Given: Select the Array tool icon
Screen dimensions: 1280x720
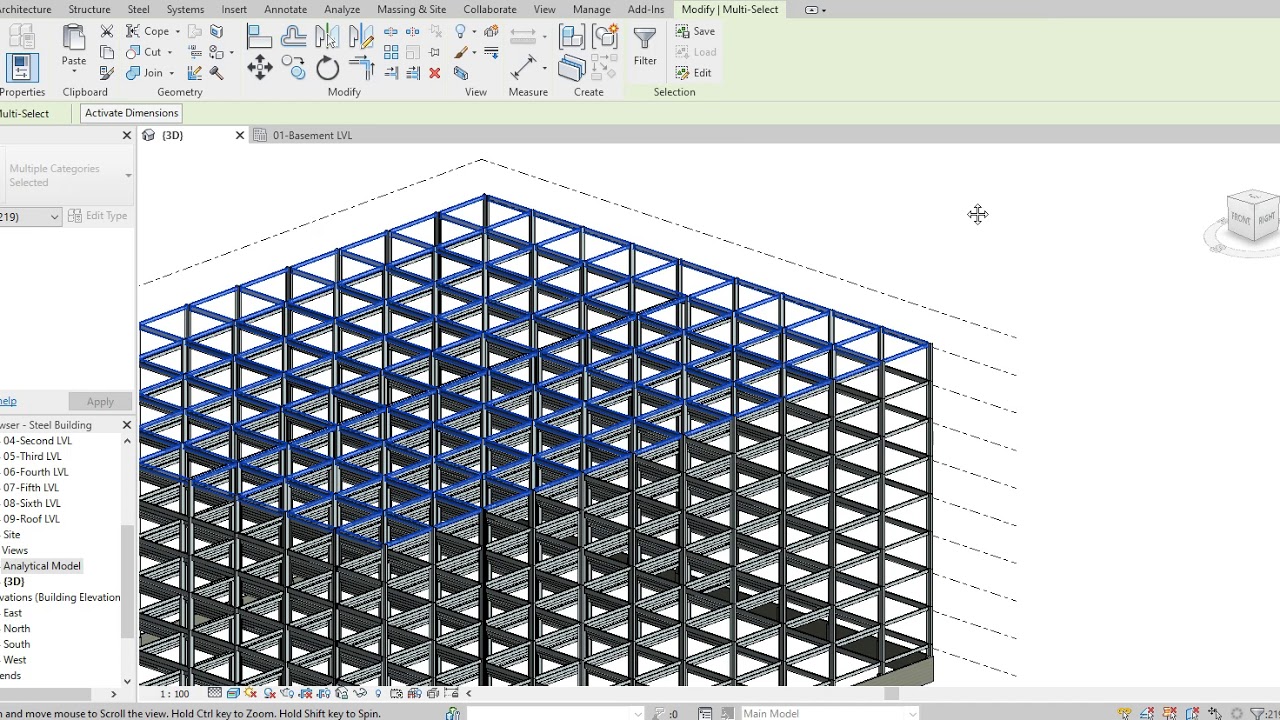Looking at the screenshot, I should [391, 52].
